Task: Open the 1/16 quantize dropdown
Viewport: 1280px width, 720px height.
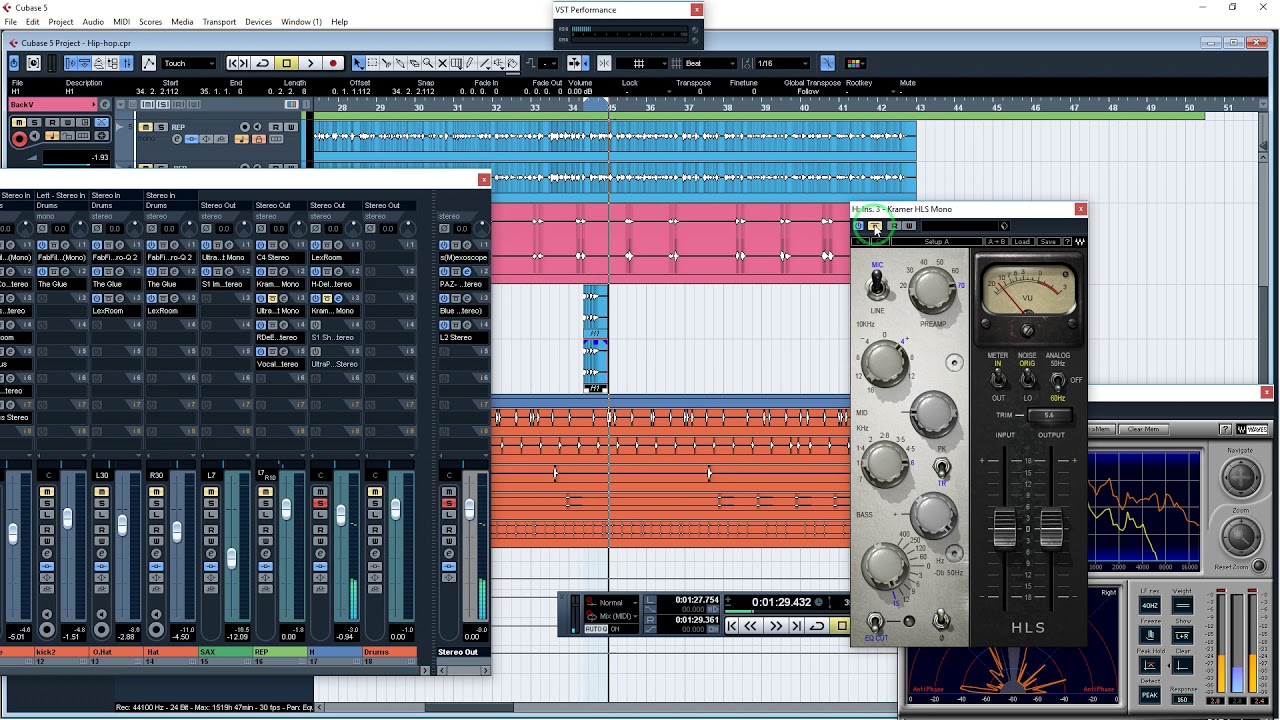Action: [x=782, y=63]
